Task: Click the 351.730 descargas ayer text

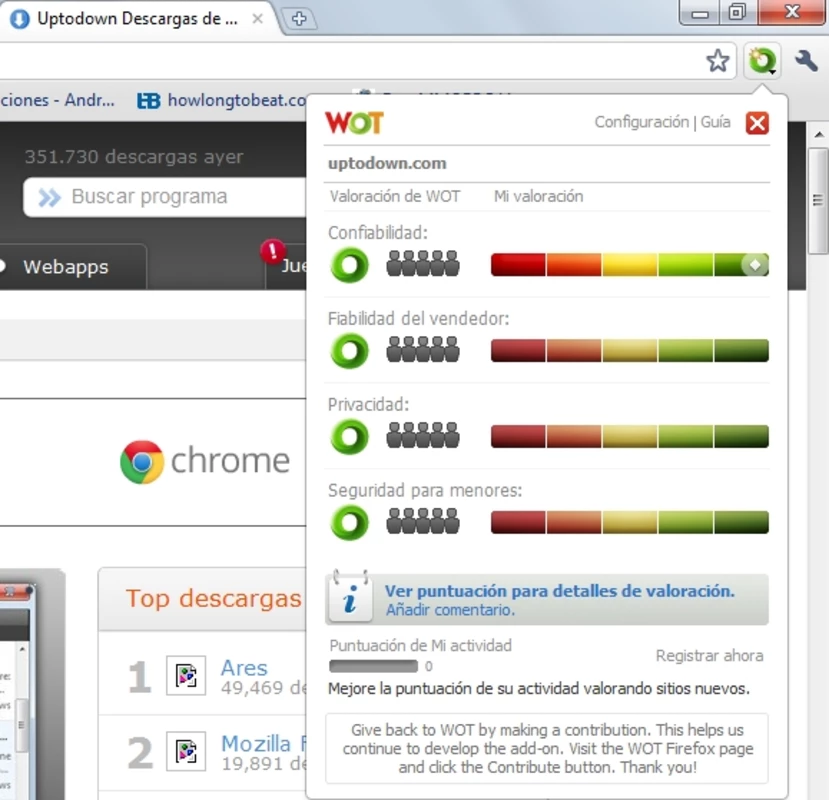Action: click(x=134, y=157)
